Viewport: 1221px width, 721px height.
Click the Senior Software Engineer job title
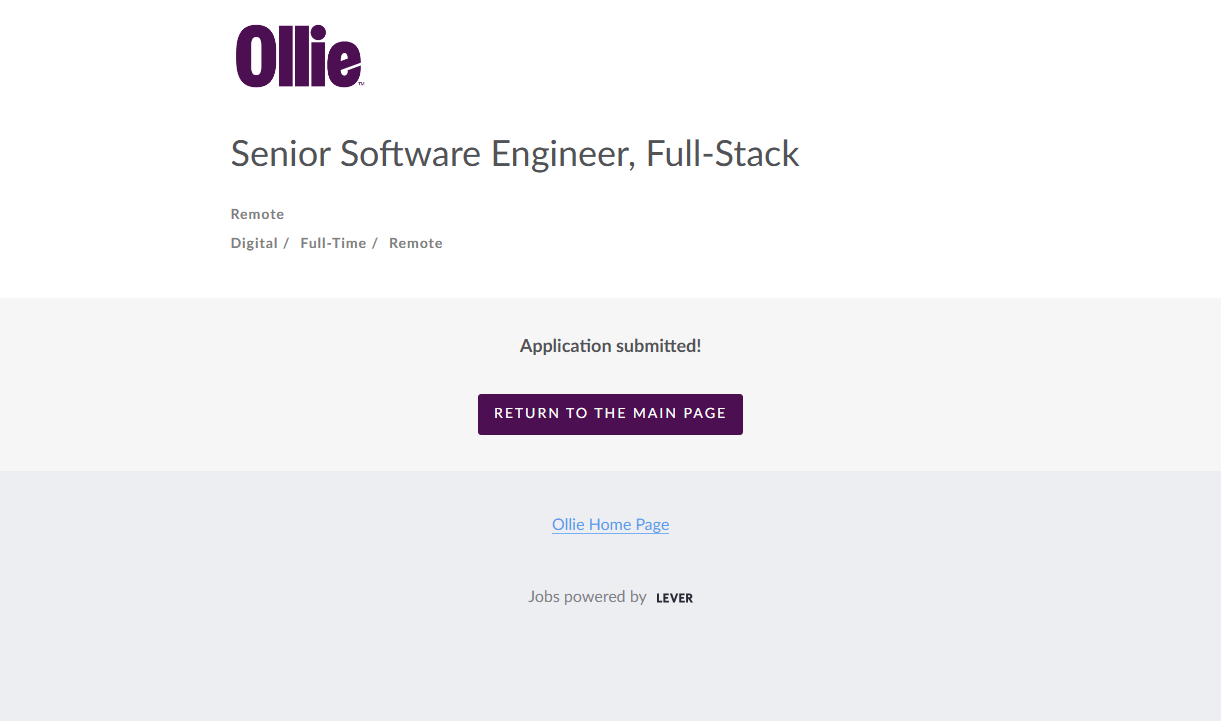tap(515, 154)
